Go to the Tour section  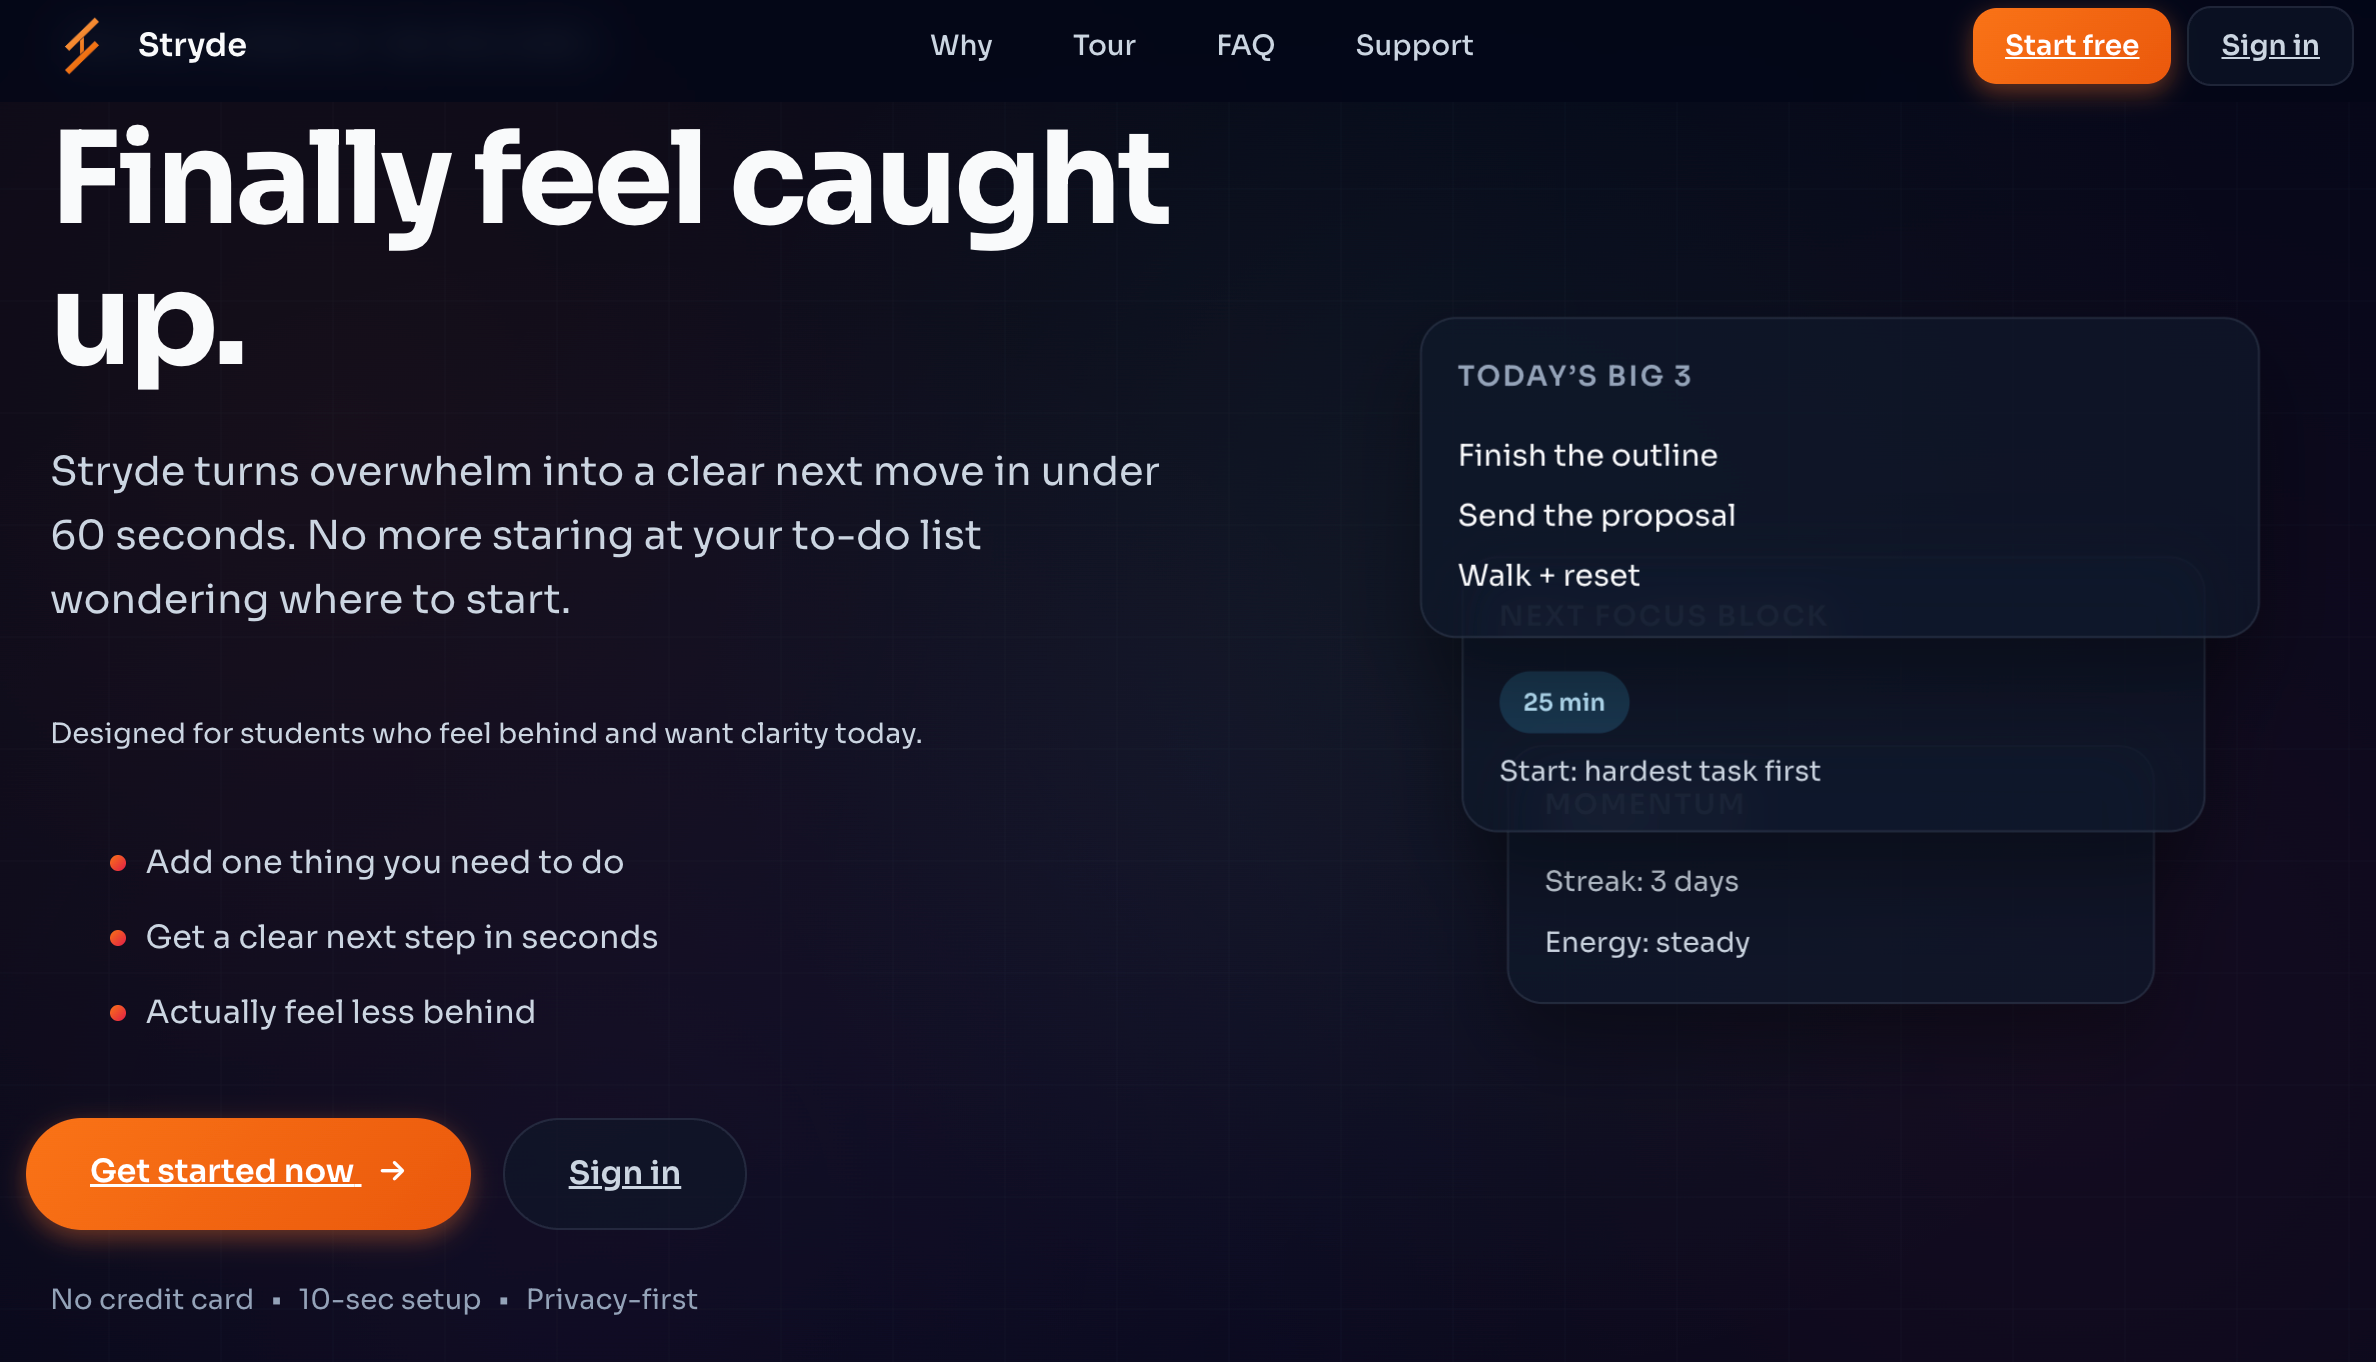(x=1104, y=46)
